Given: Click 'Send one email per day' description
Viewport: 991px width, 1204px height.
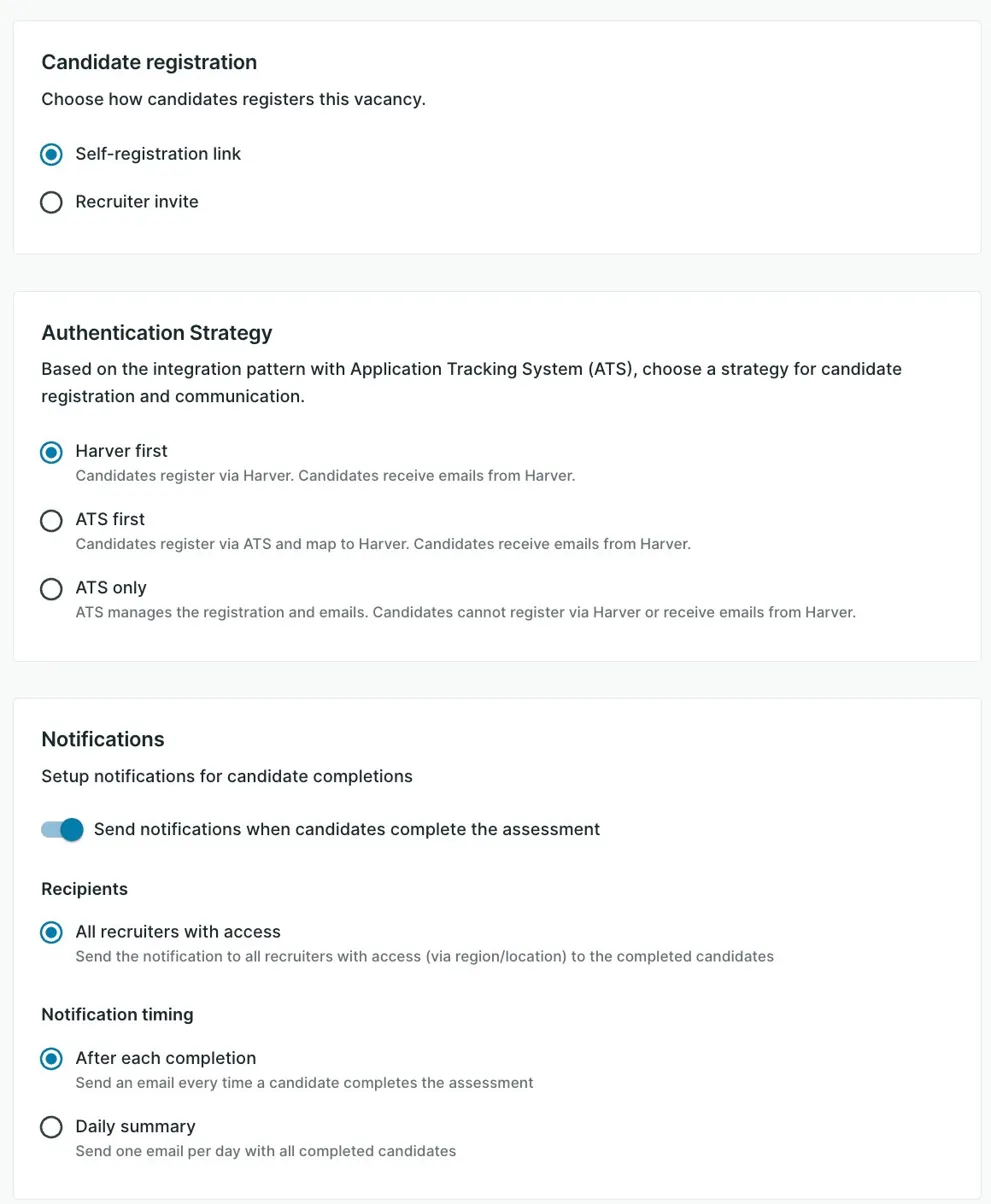Looking at the screenshot, I should (266, 1151).
